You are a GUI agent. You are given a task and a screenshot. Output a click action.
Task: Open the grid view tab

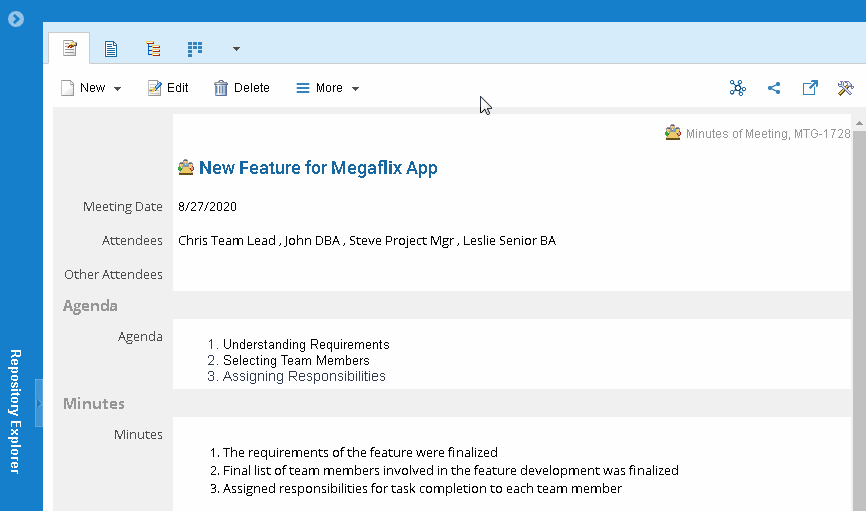click(x=195, y=48)
